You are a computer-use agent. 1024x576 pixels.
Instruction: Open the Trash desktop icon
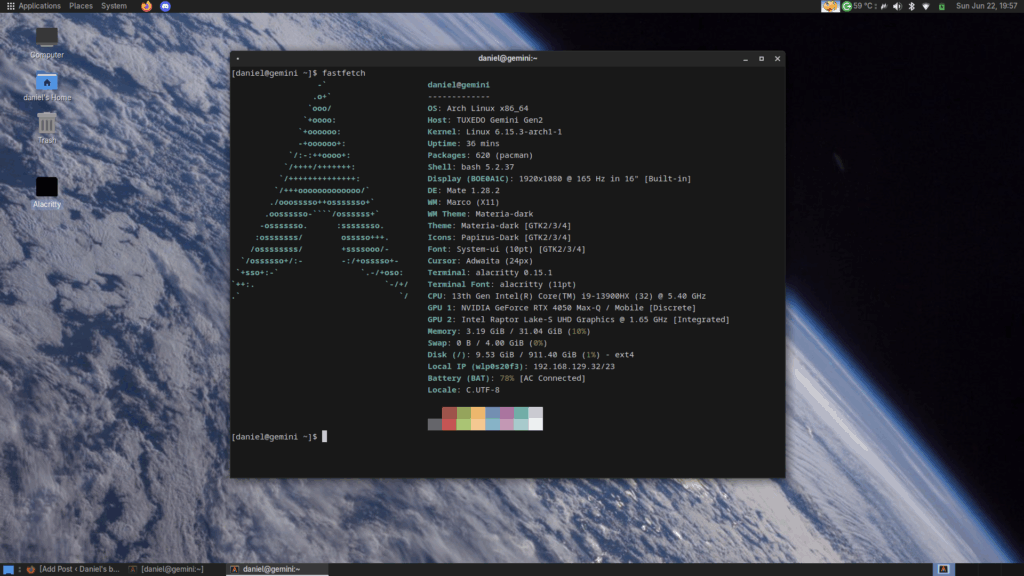coord(46,128)
